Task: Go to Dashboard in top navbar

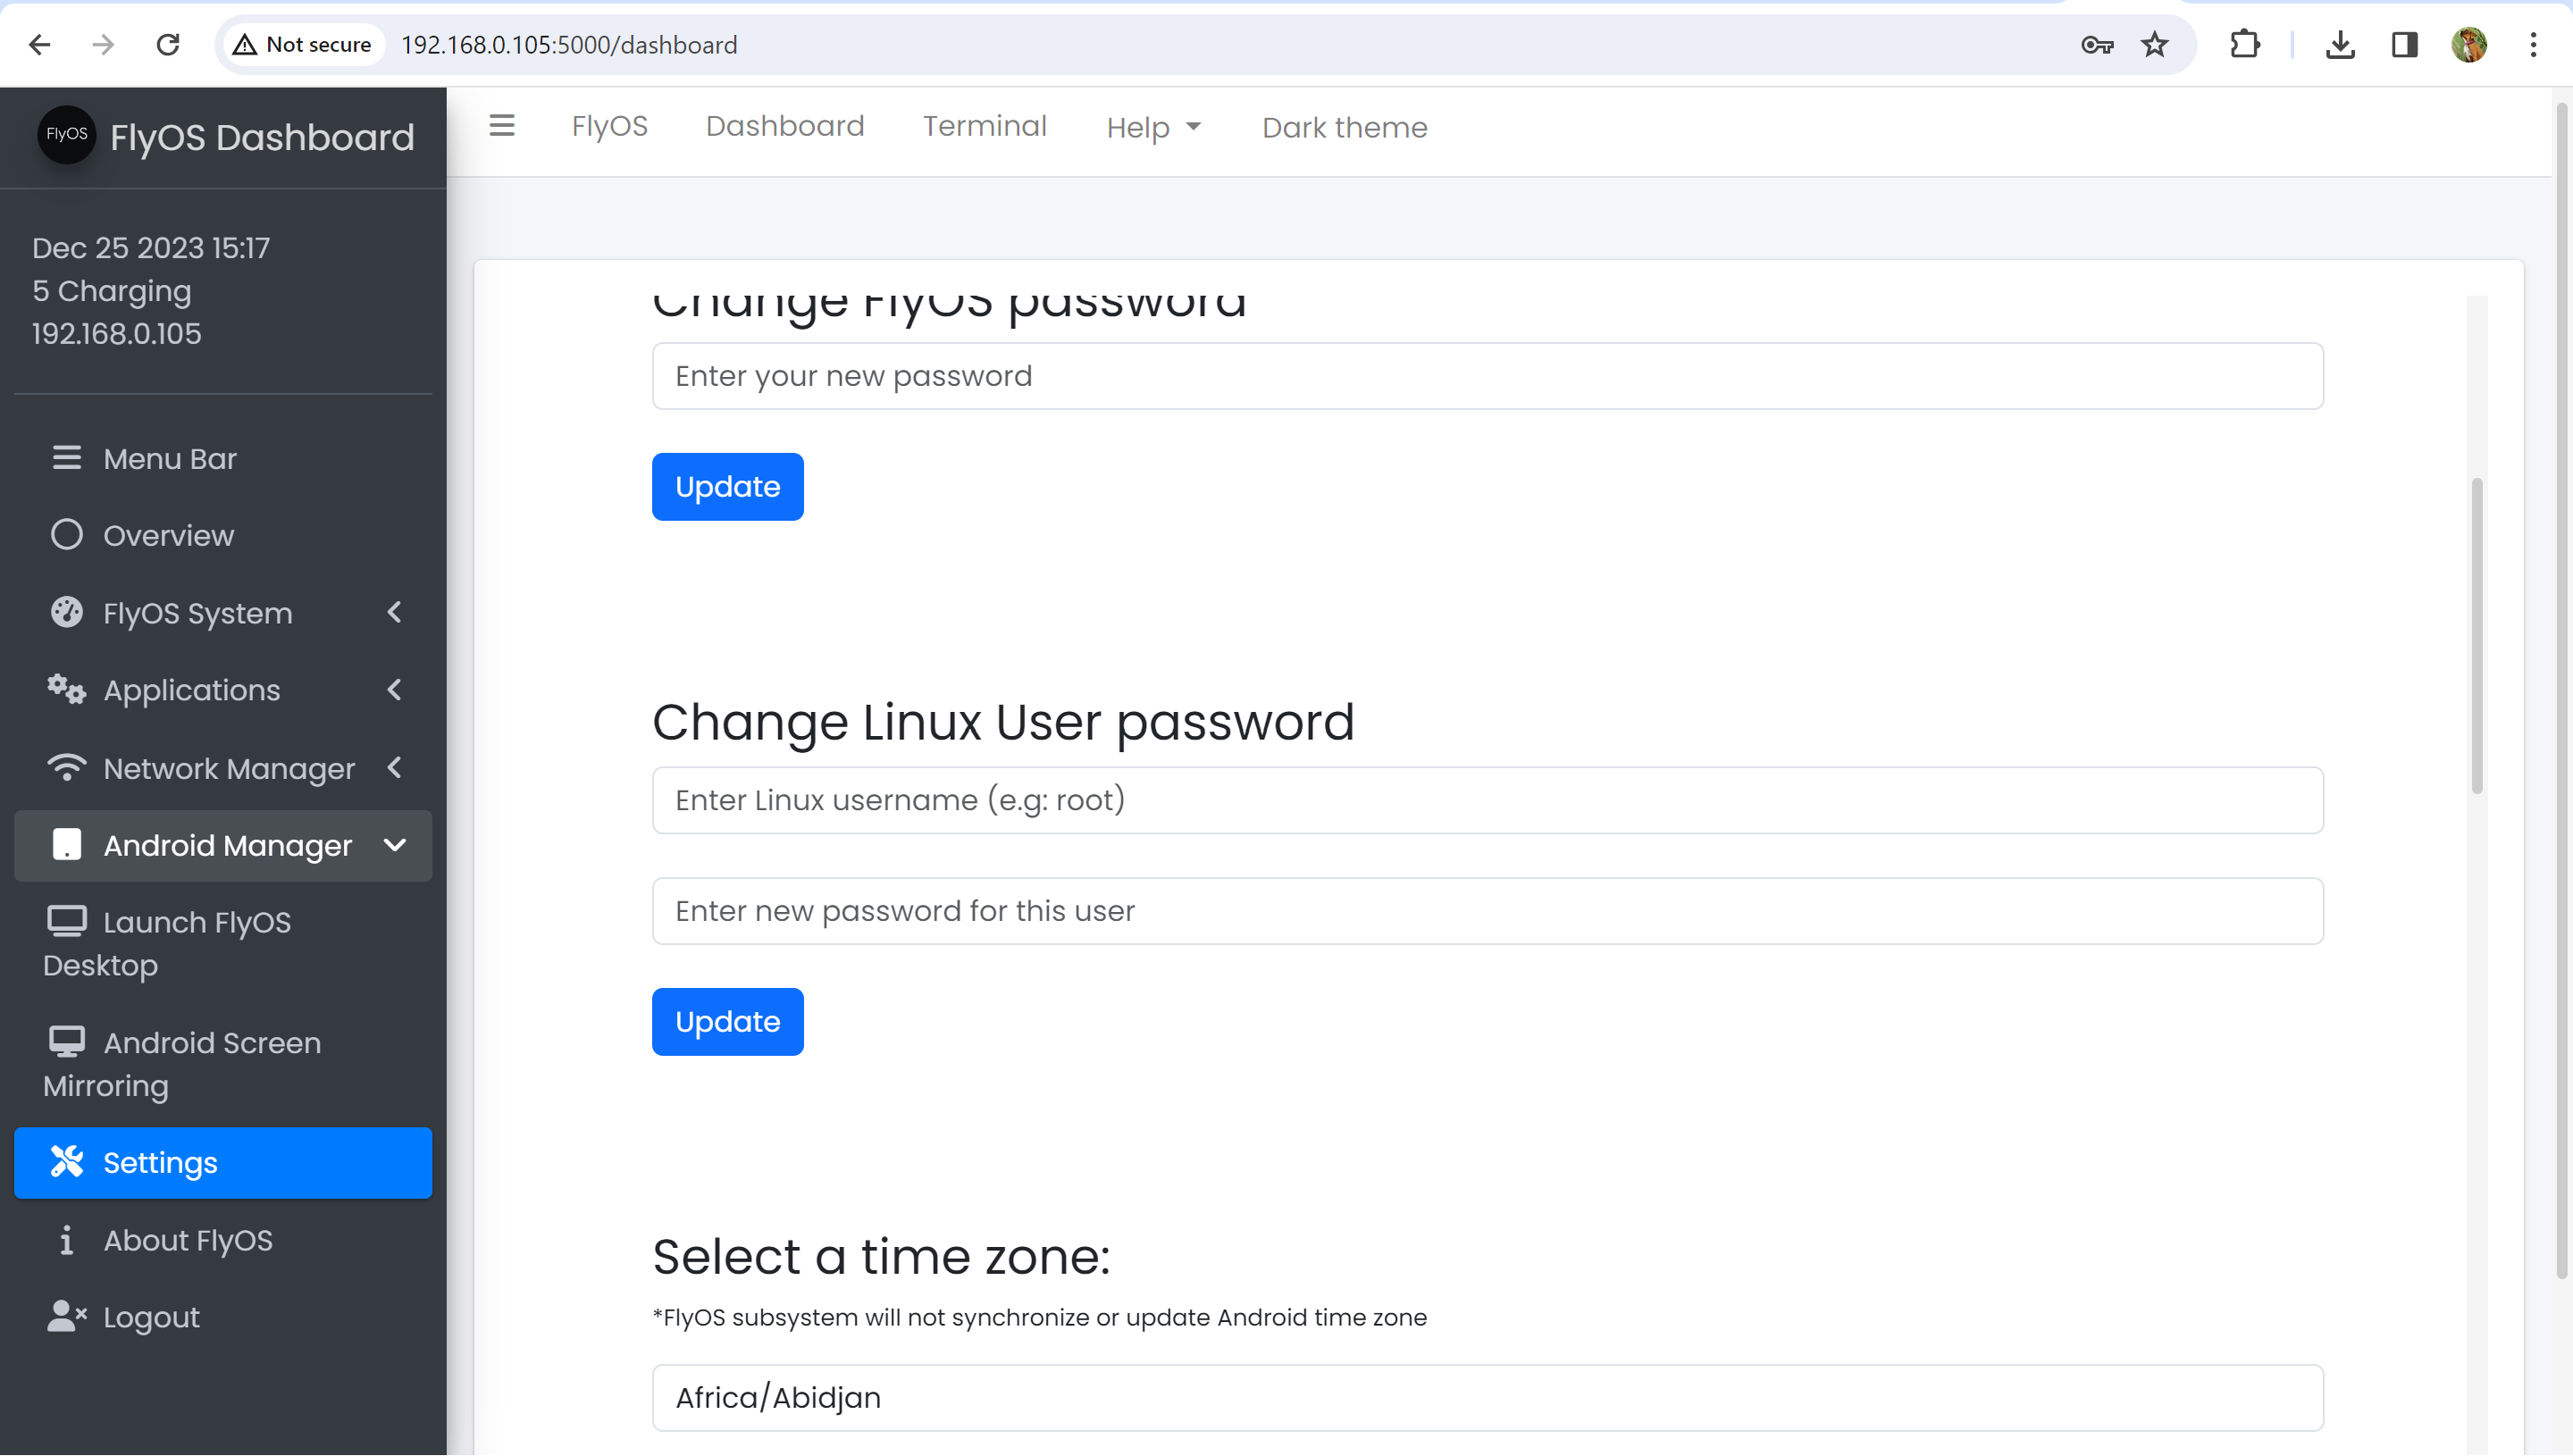Action: (785, 126)
